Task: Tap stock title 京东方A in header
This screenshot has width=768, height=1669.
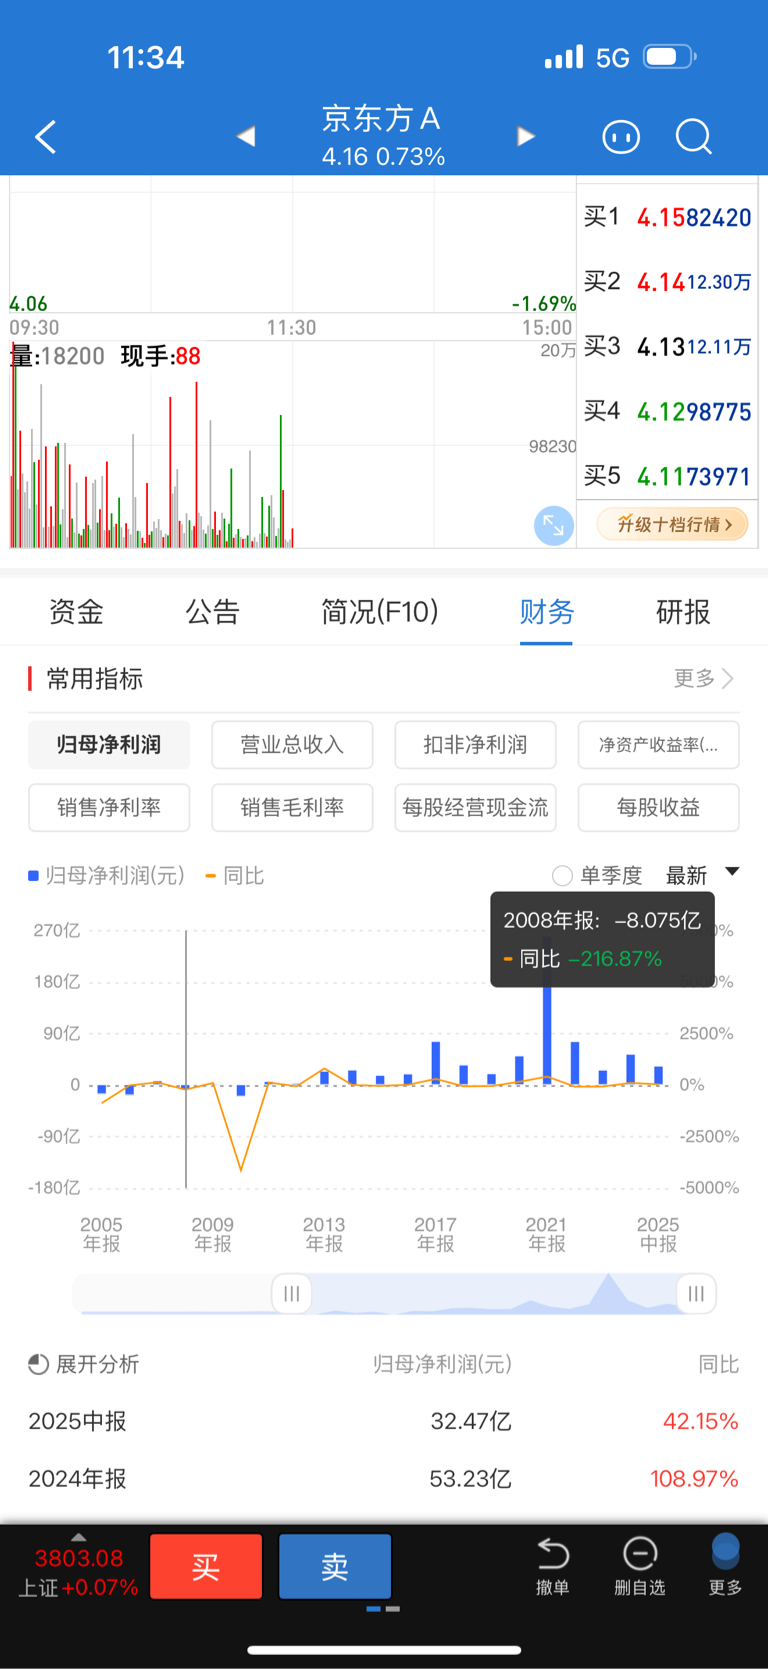Action: [x=382, y=119]
